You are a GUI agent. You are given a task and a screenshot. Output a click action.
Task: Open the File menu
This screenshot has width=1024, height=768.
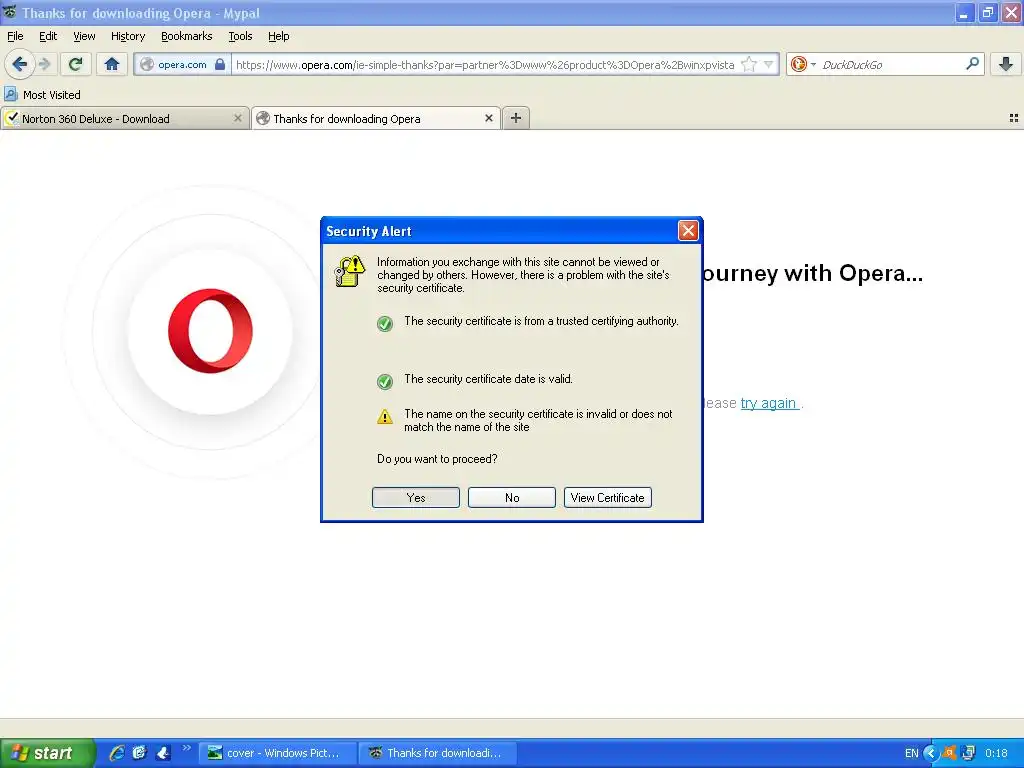click(x=15, y=36)
